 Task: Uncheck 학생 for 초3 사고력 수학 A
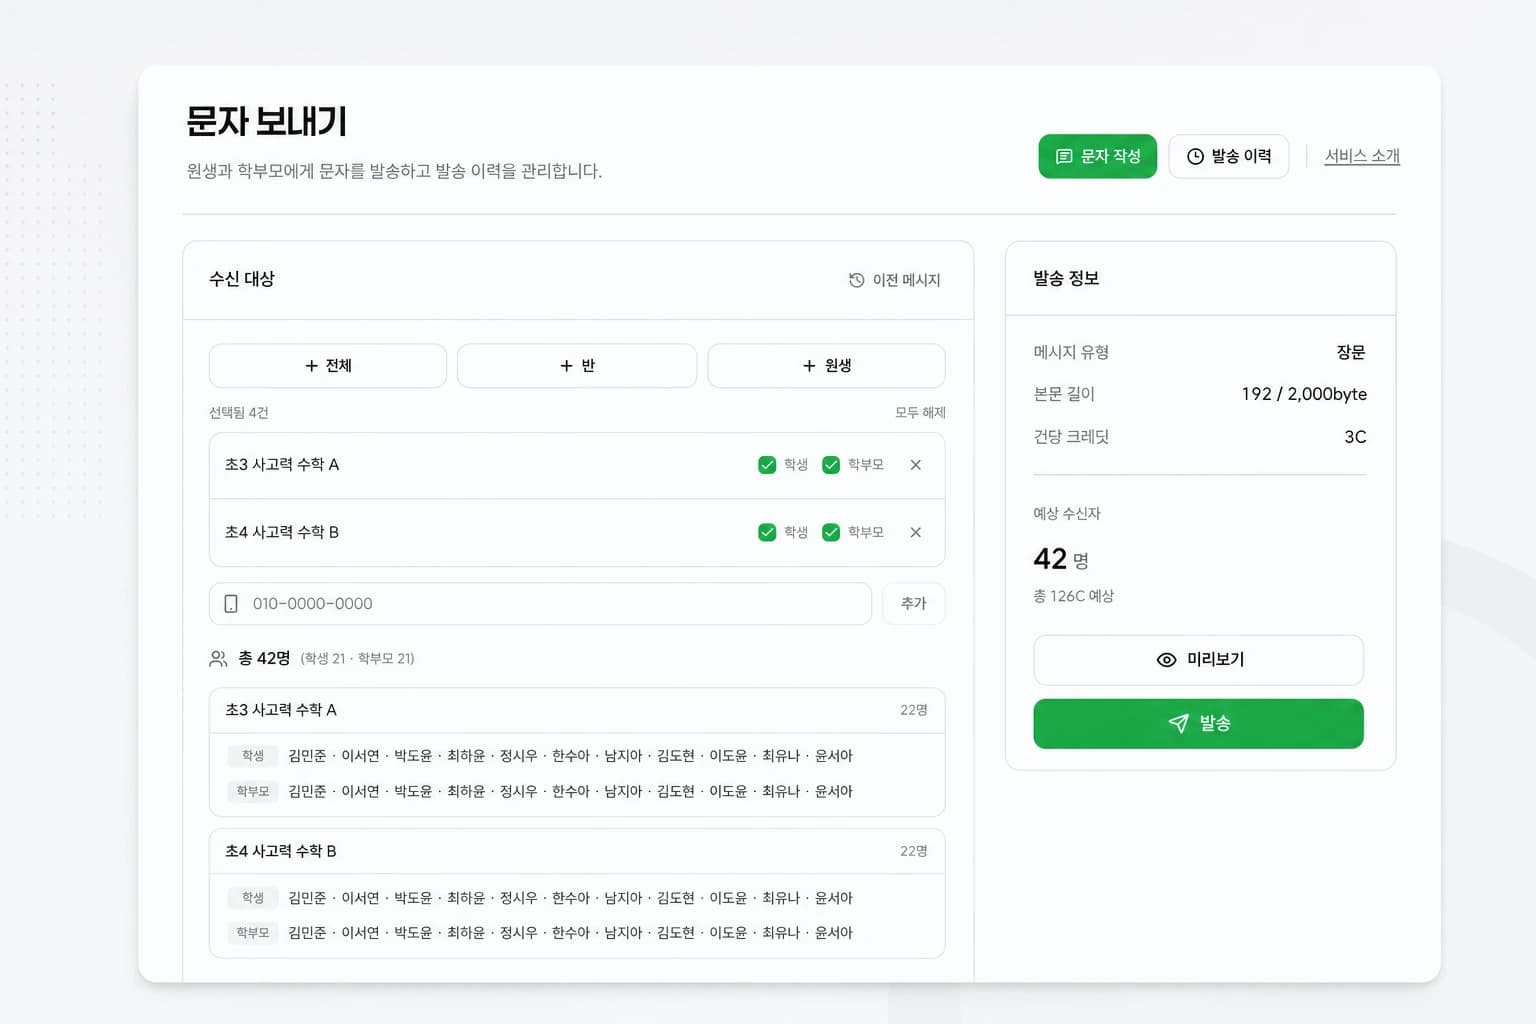coord(767,465)
